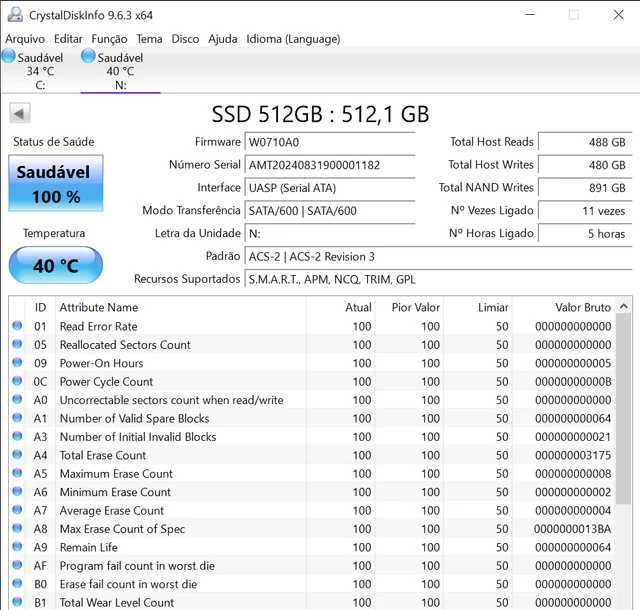Select the N: drive tab at 40 °C
640x610 pixels.
(120, 71)
